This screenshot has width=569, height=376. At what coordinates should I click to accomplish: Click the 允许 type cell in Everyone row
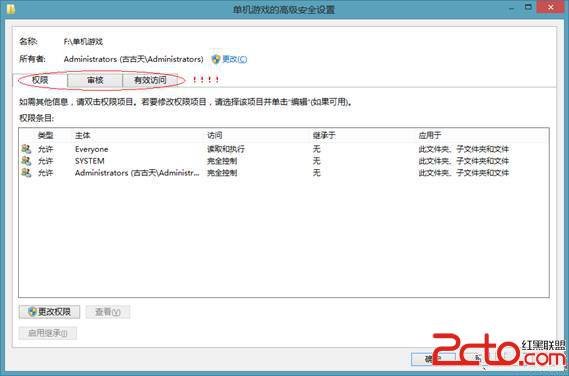tap(45, 149)
